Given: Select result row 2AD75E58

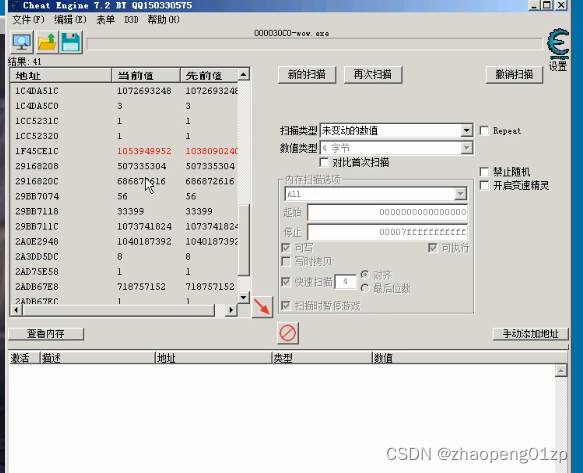Looking at the screenshot, I should point(124,272).
